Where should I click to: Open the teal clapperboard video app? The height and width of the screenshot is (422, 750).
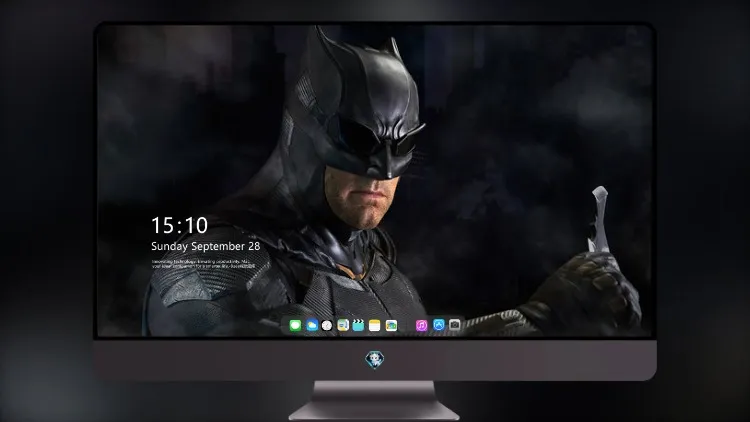358,326
